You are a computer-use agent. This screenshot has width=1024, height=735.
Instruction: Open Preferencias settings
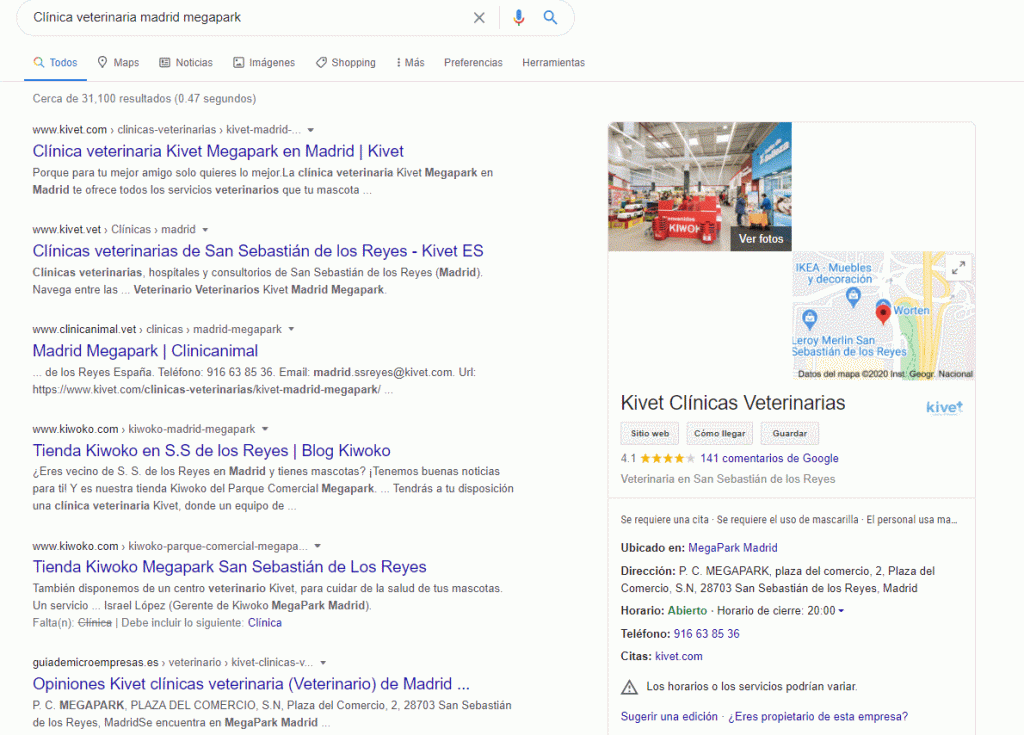(473, 63)
